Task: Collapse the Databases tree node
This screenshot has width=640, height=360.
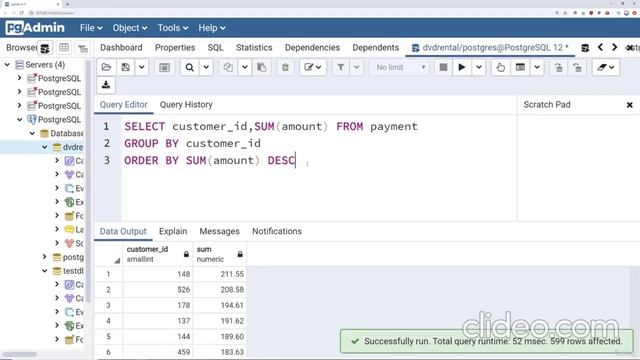Action: point(32,133)
